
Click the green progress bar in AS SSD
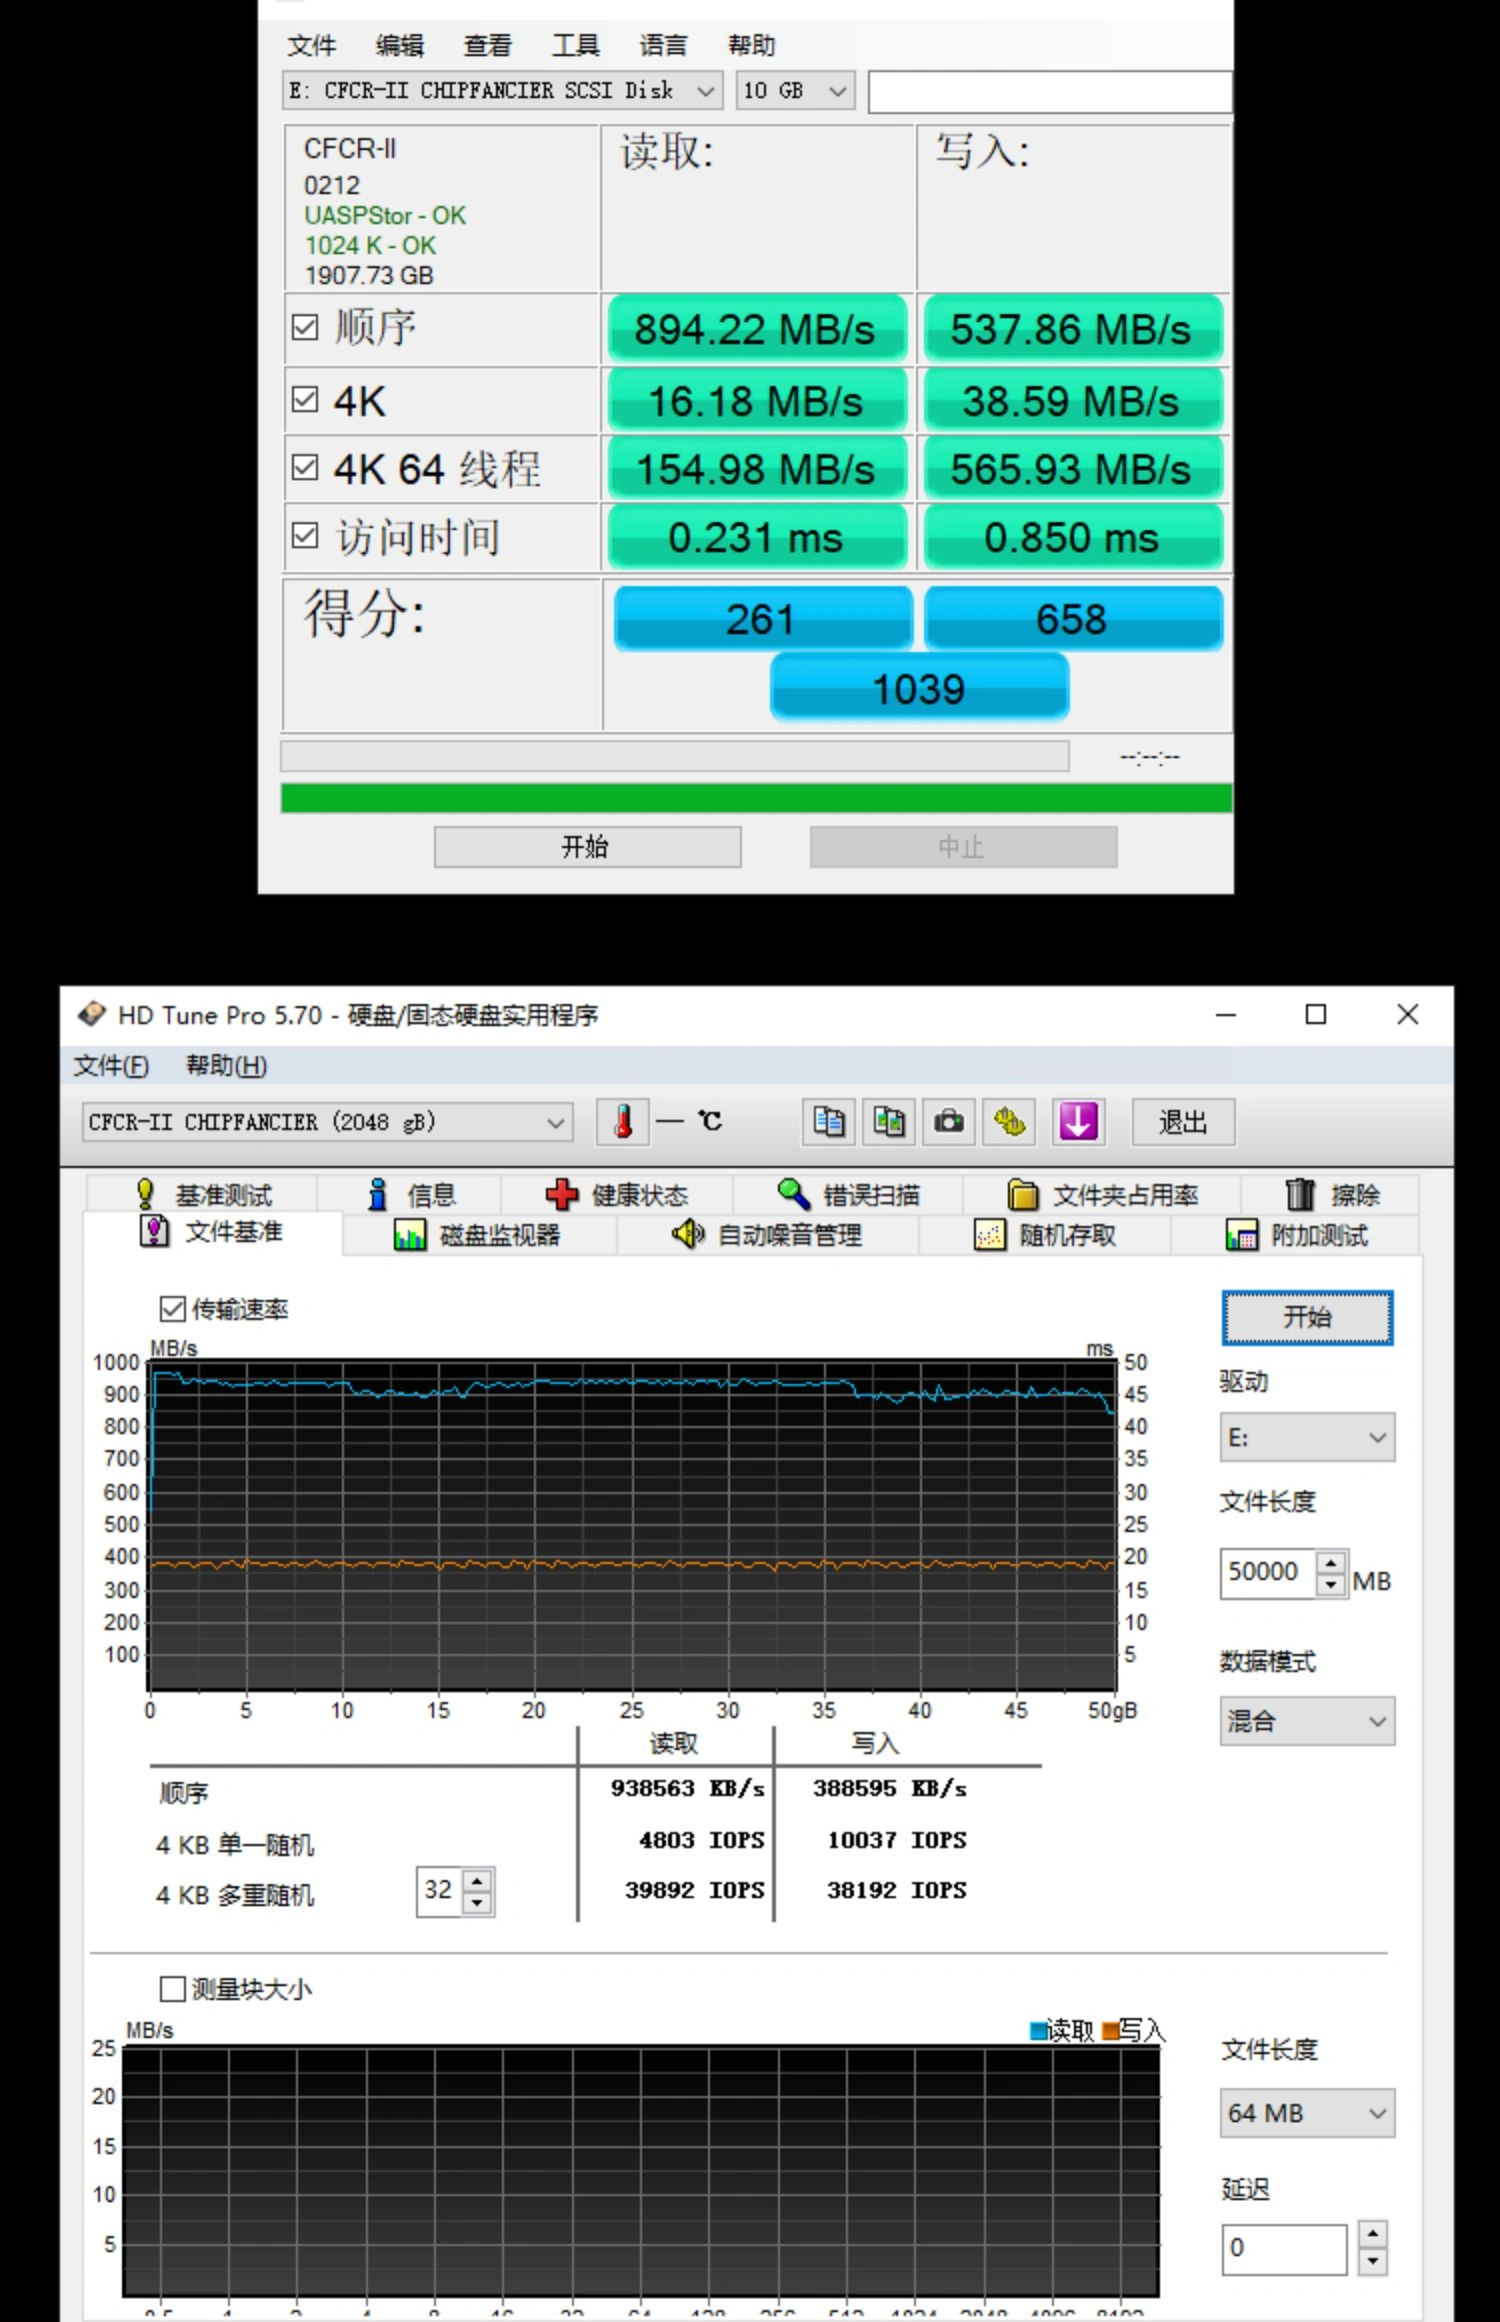(x=756, y=798)
